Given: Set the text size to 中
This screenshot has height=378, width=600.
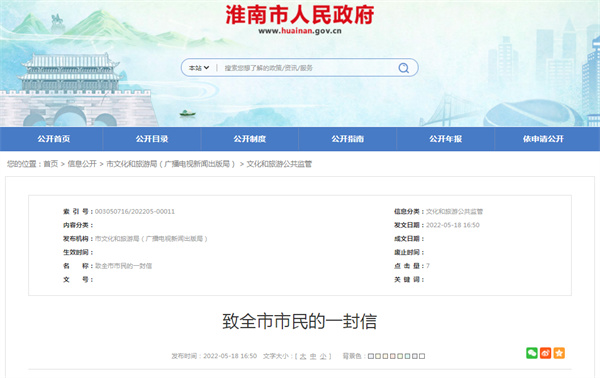Looking at the screenshot, I should 313,356.
